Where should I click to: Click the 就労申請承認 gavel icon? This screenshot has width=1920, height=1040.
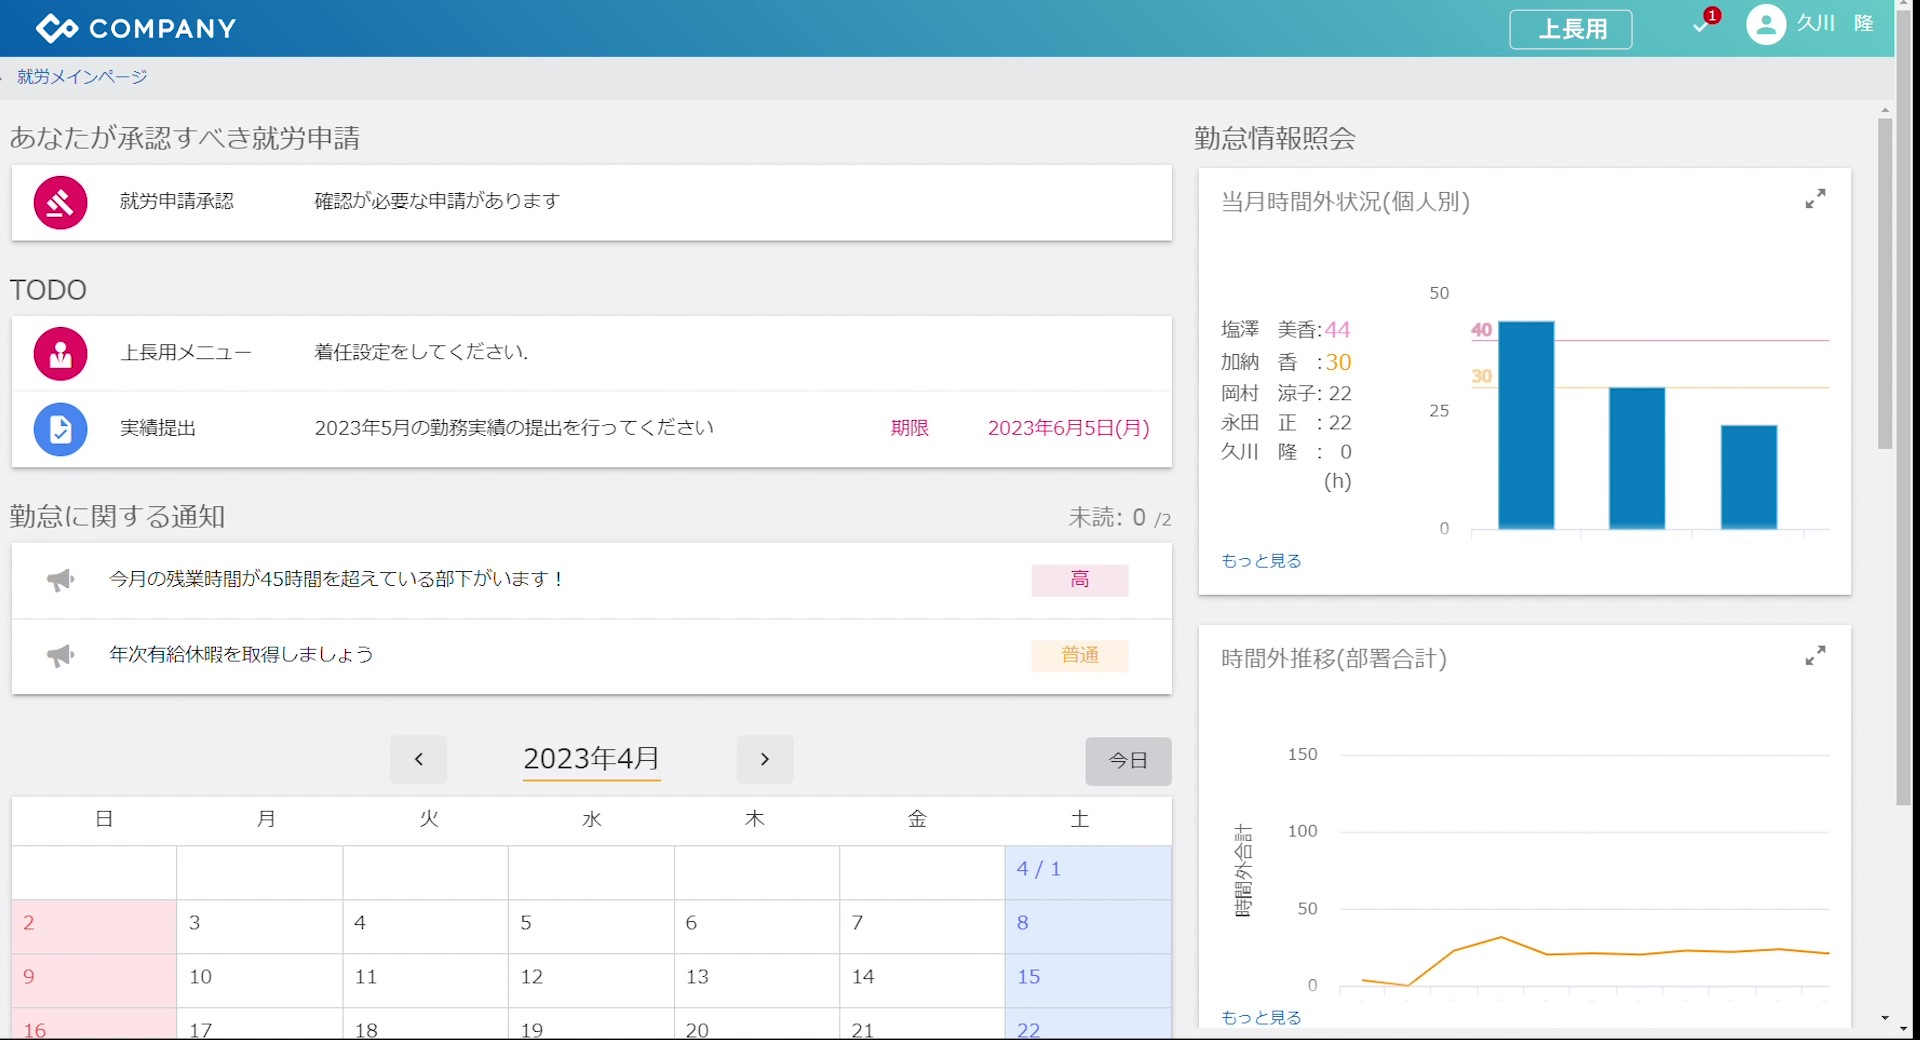pyautogui.click(x=60, y=202)
